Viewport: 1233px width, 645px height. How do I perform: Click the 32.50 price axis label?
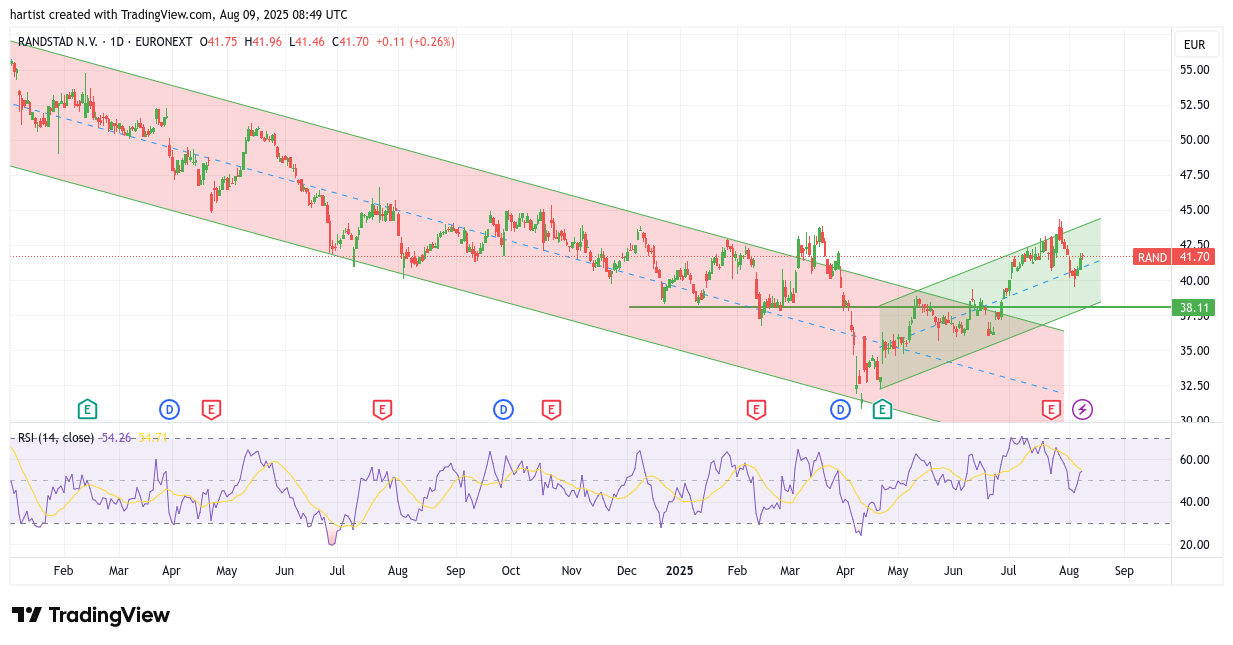1195,386
